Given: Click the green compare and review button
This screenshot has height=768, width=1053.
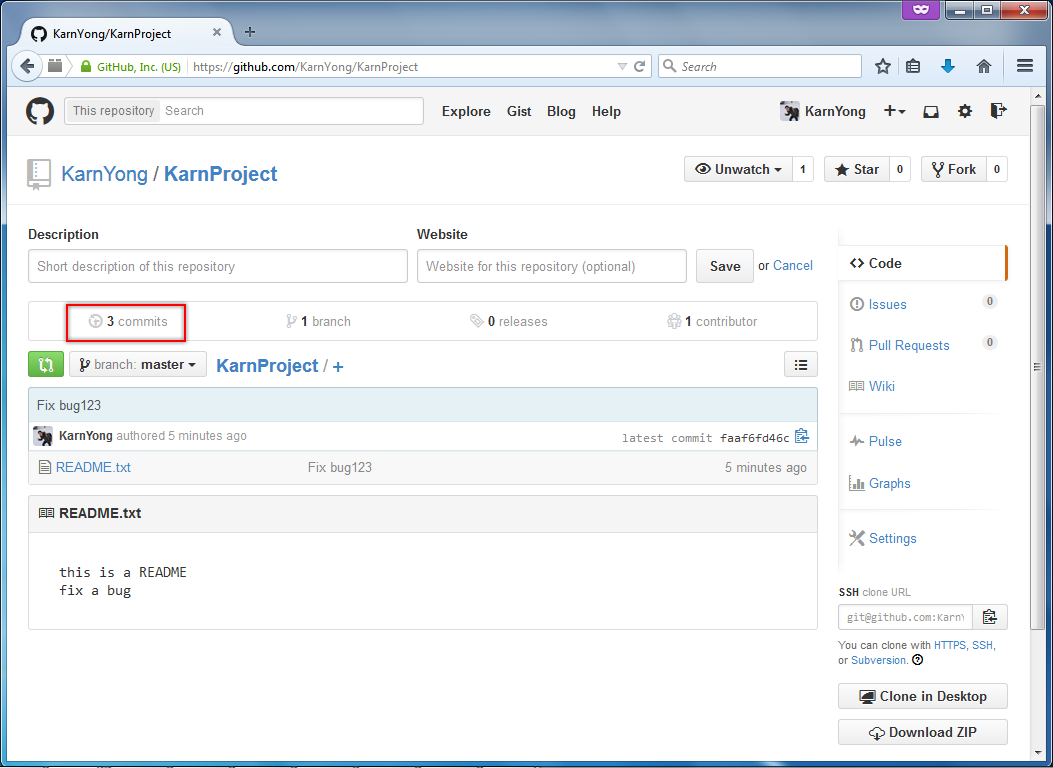Looking at the screenshot, I should coord(46,365).
